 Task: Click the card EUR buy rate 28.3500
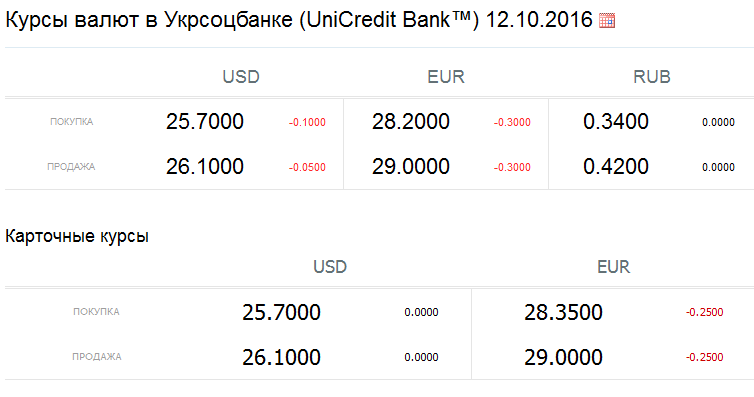point(563,312)
